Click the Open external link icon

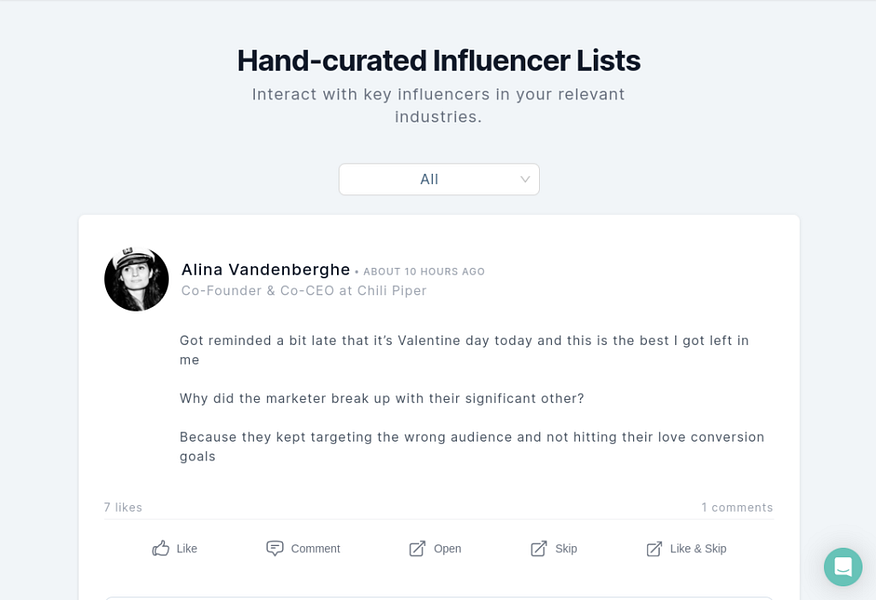pos(417,549)
